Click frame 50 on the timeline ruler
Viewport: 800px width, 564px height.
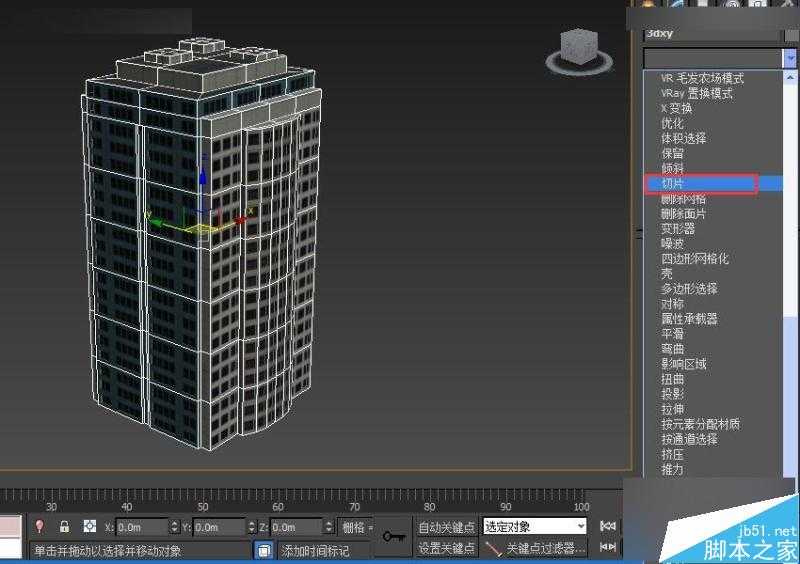point(203,506)
